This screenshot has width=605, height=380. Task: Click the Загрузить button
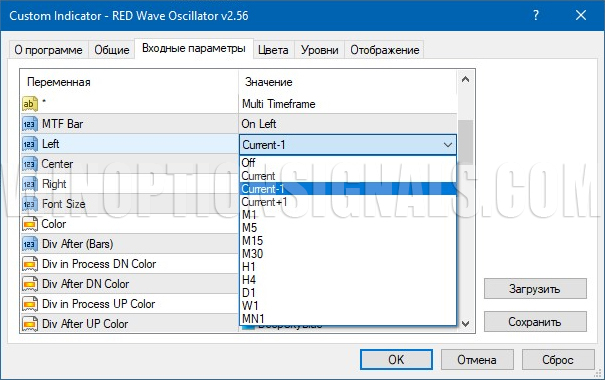click(535, 289)
